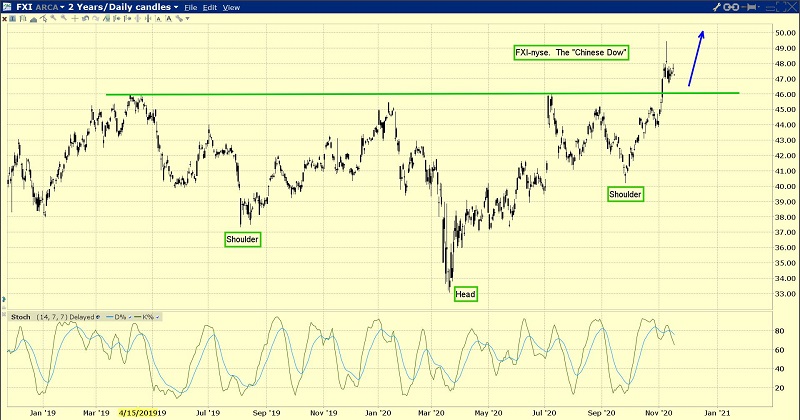
Task: Click the second bar-marker drawing icon
Action: 128,19
